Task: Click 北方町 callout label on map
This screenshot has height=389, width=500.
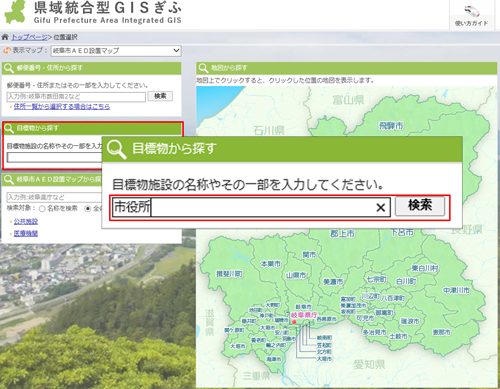Action: [324, 352]
